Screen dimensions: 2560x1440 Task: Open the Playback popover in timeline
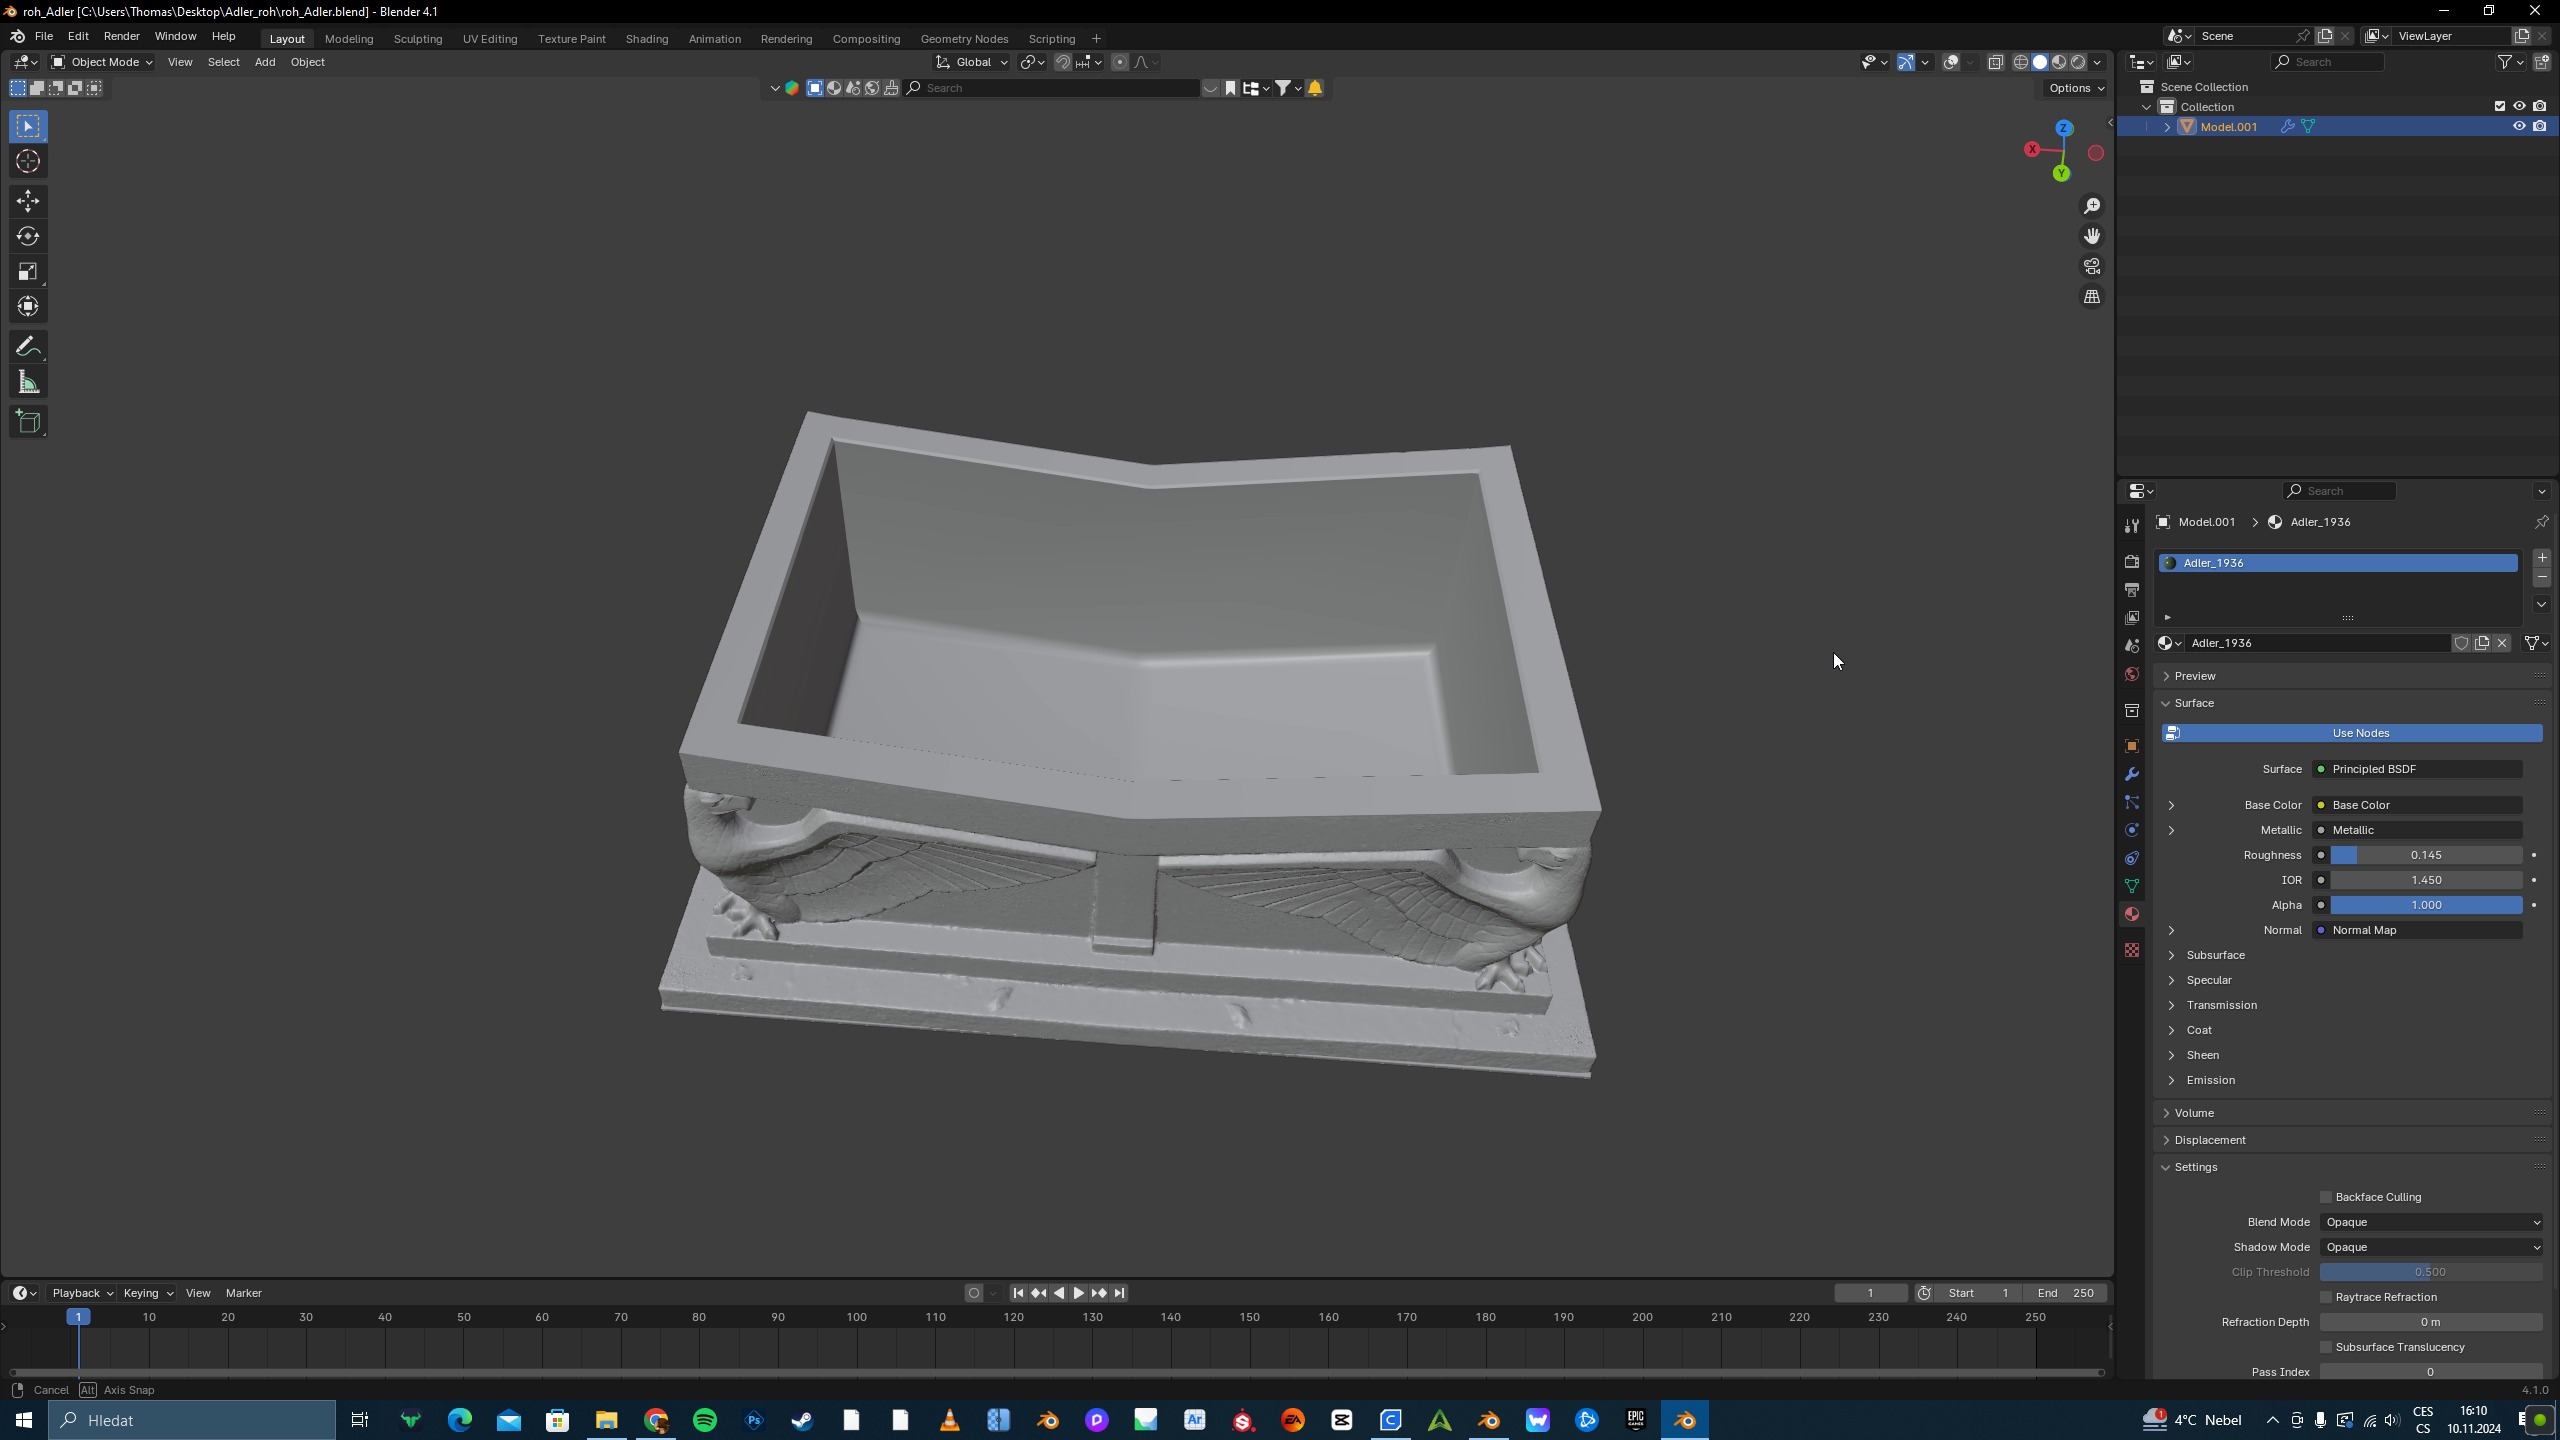pyautogui.click(x=82, y=1293)
